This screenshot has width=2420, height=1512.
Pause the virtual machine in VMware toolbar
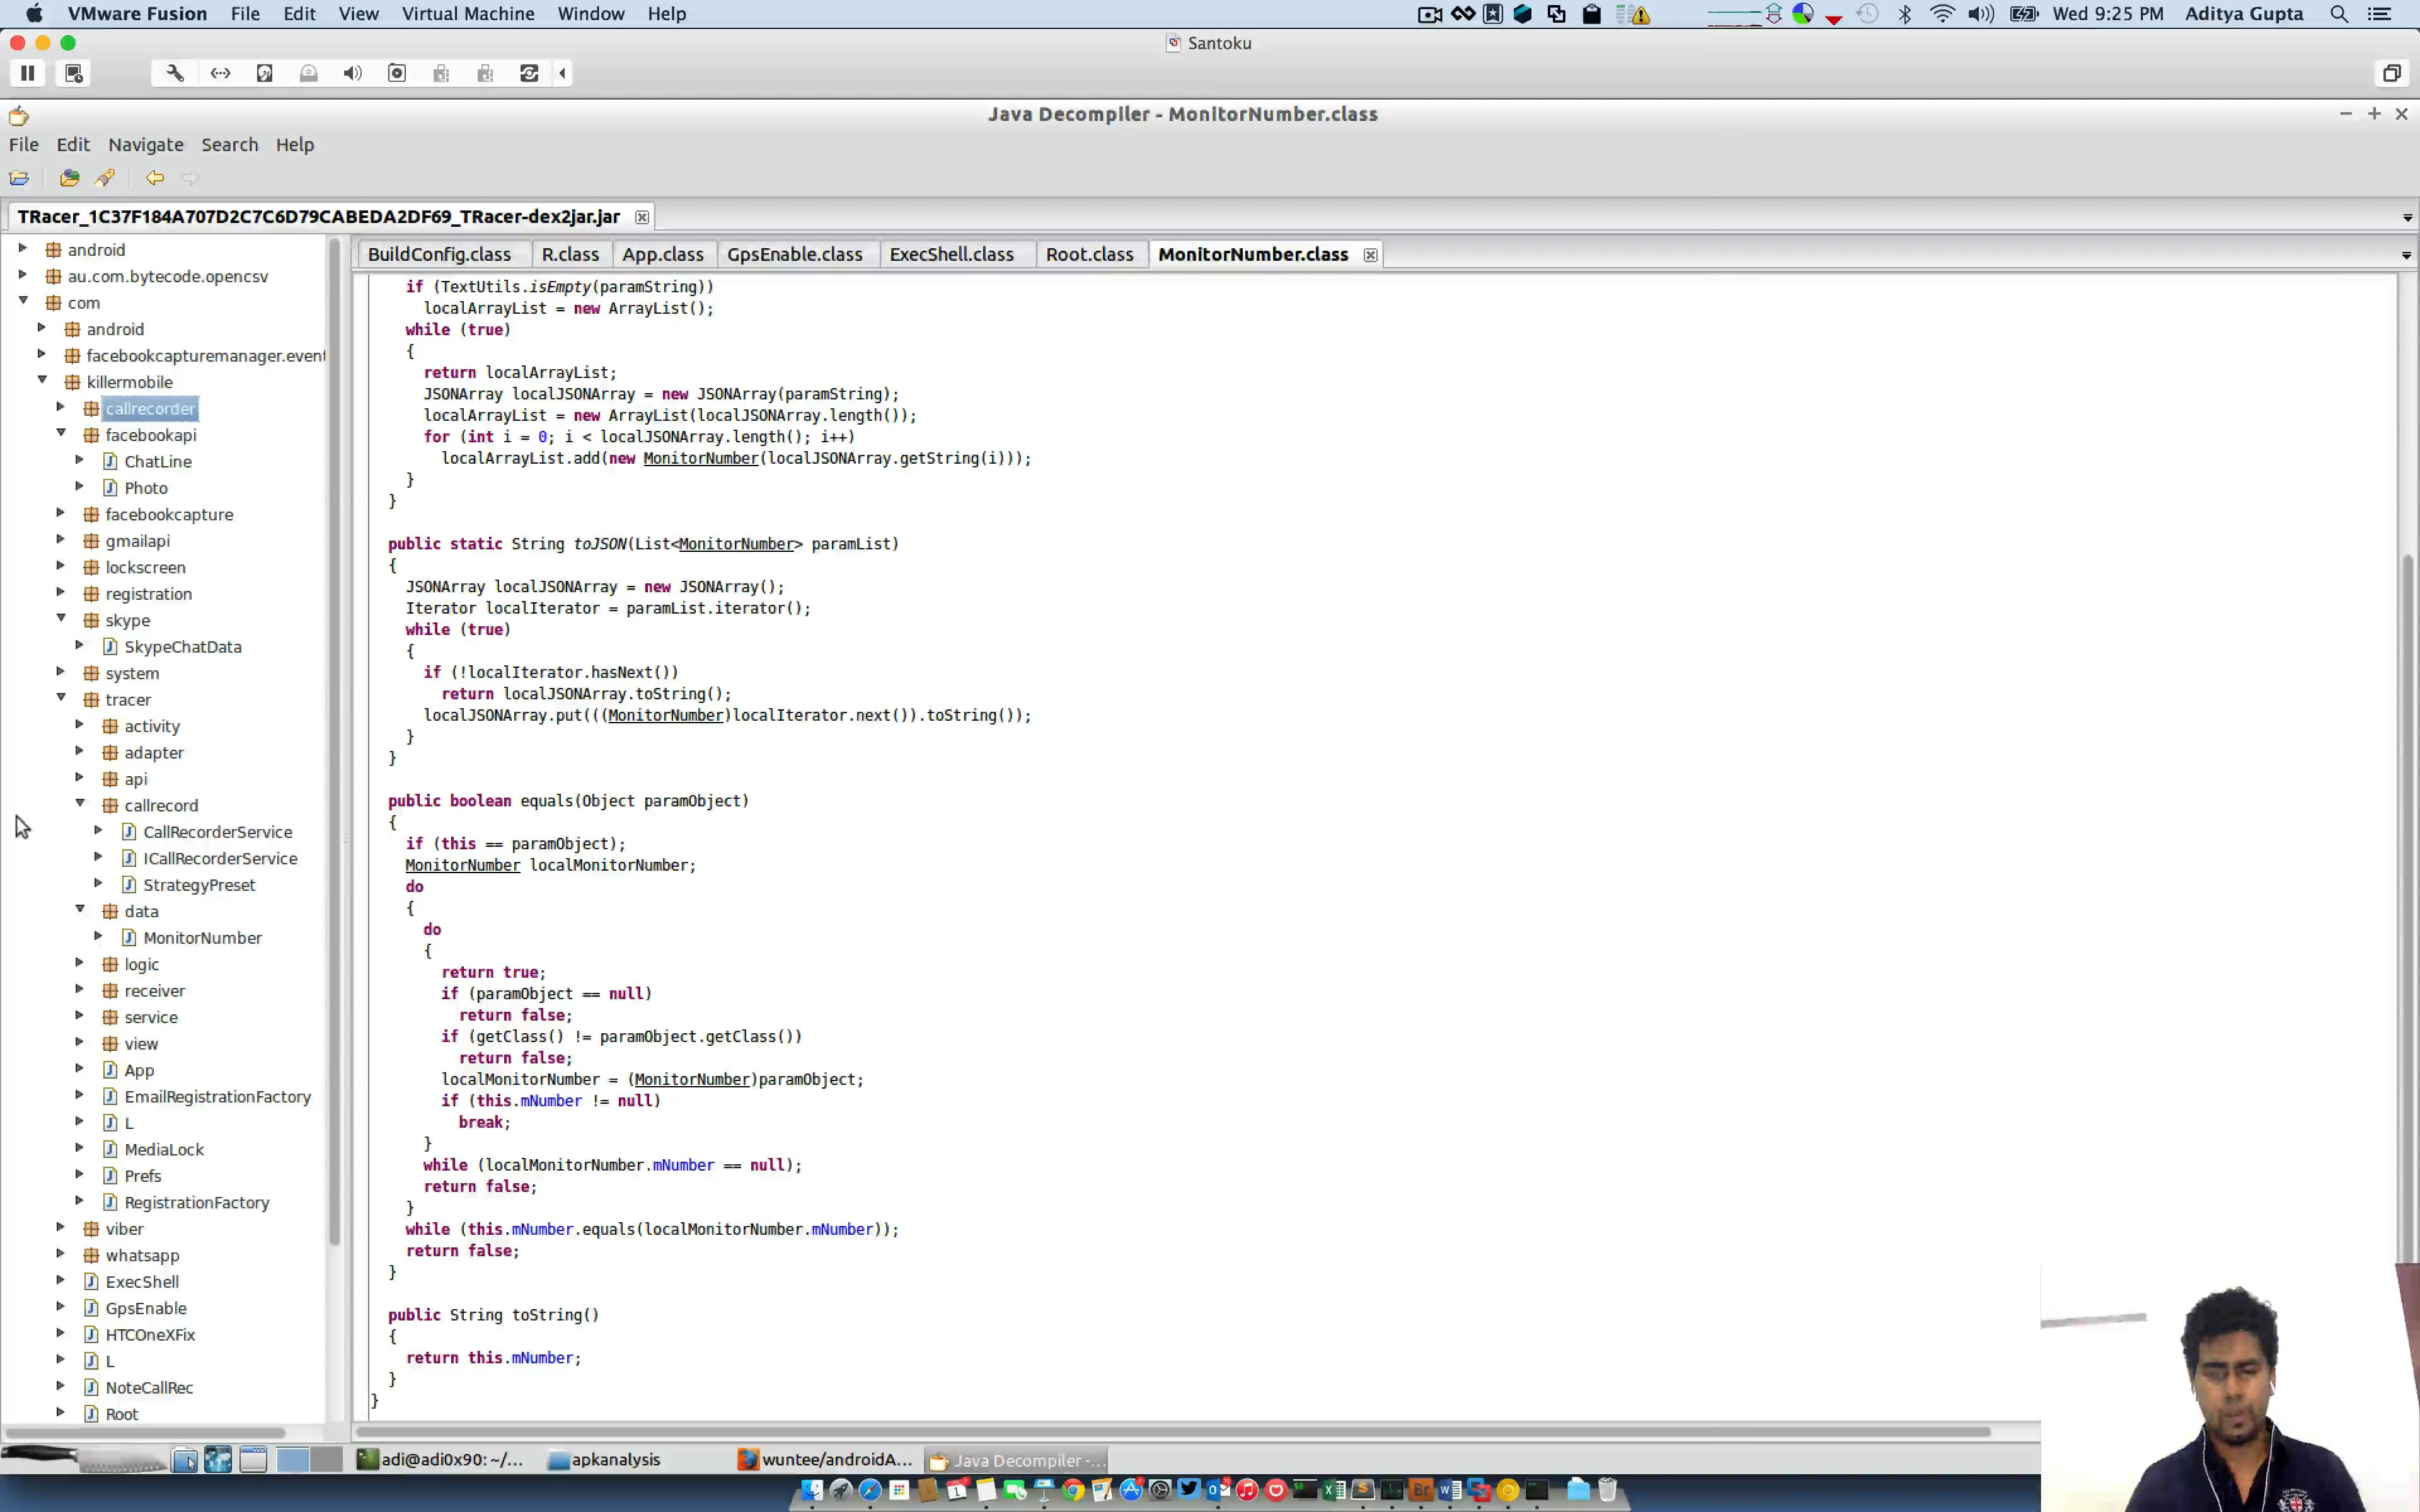pos(28,73)
